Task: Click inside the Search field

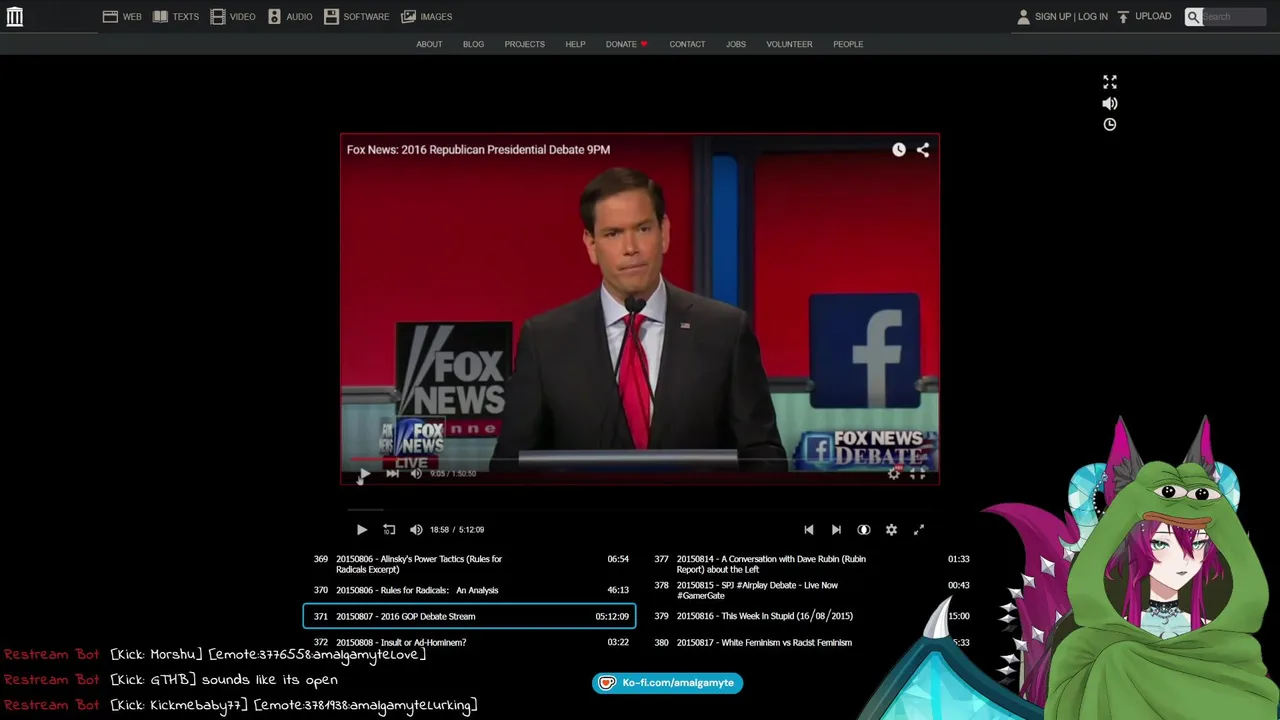Action: (x=1233, y=17)
